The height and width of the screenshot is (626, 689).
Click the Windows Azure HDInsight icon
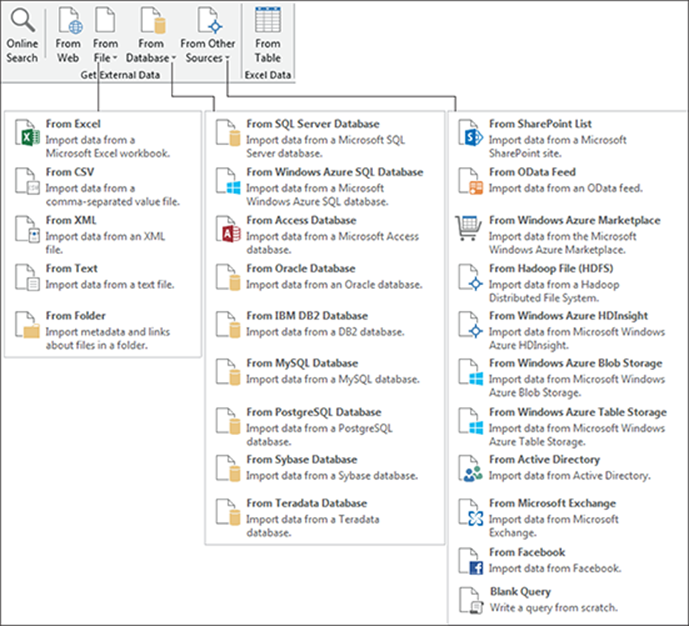(x=471, y=325)
